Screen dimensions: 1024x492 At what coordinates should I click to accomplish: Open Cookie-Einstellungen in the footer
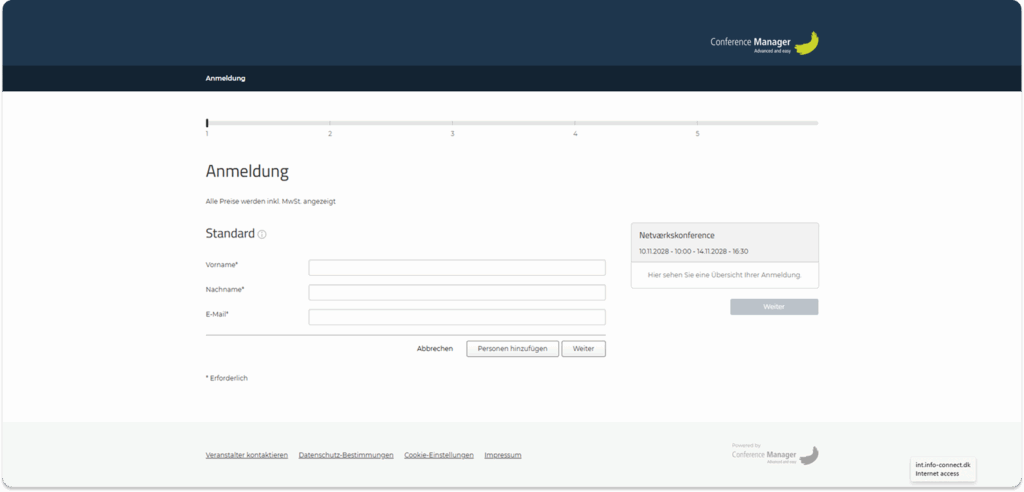pyautogui.click(x=438, y=455)
